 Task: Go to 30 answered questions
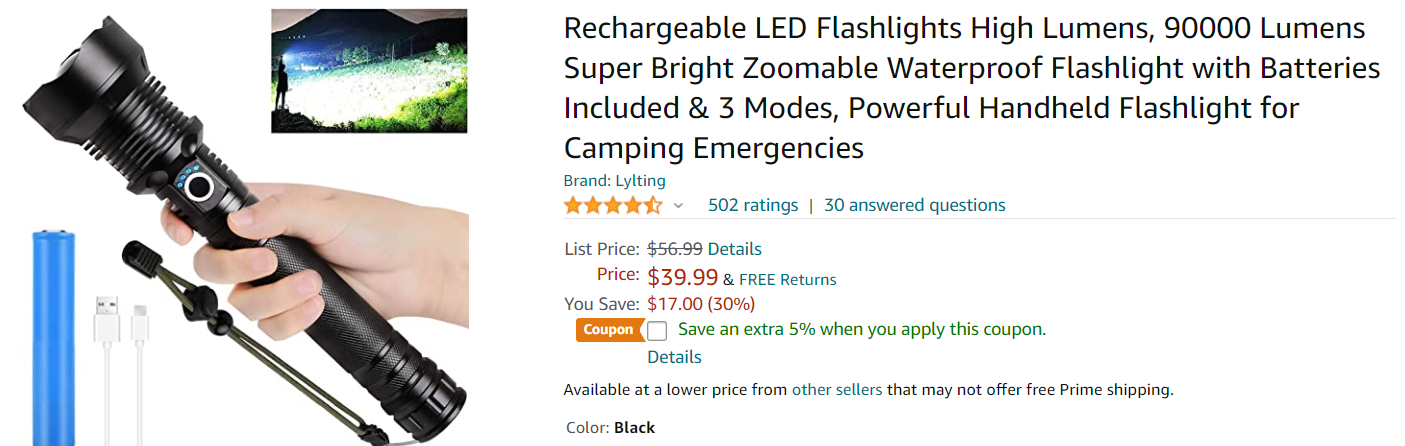click(914, 205)
